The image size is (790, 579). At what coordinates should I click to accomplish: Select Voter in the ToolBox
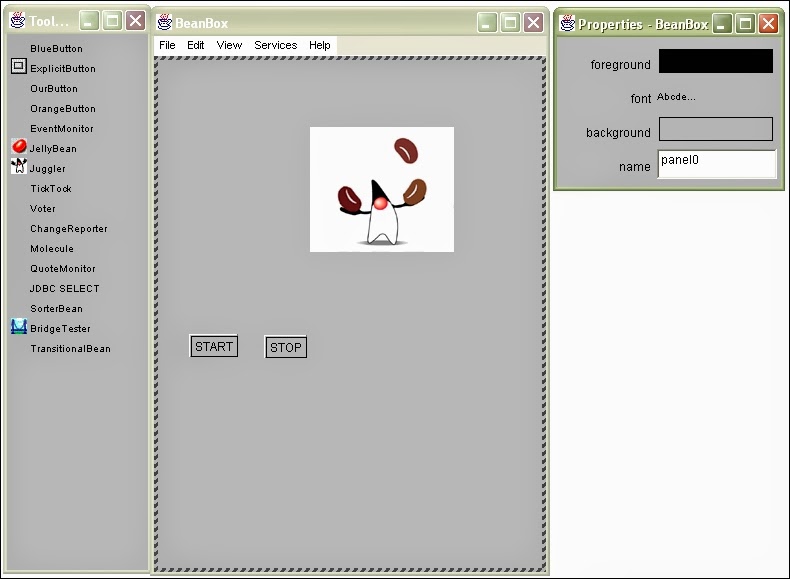(43, 209)
